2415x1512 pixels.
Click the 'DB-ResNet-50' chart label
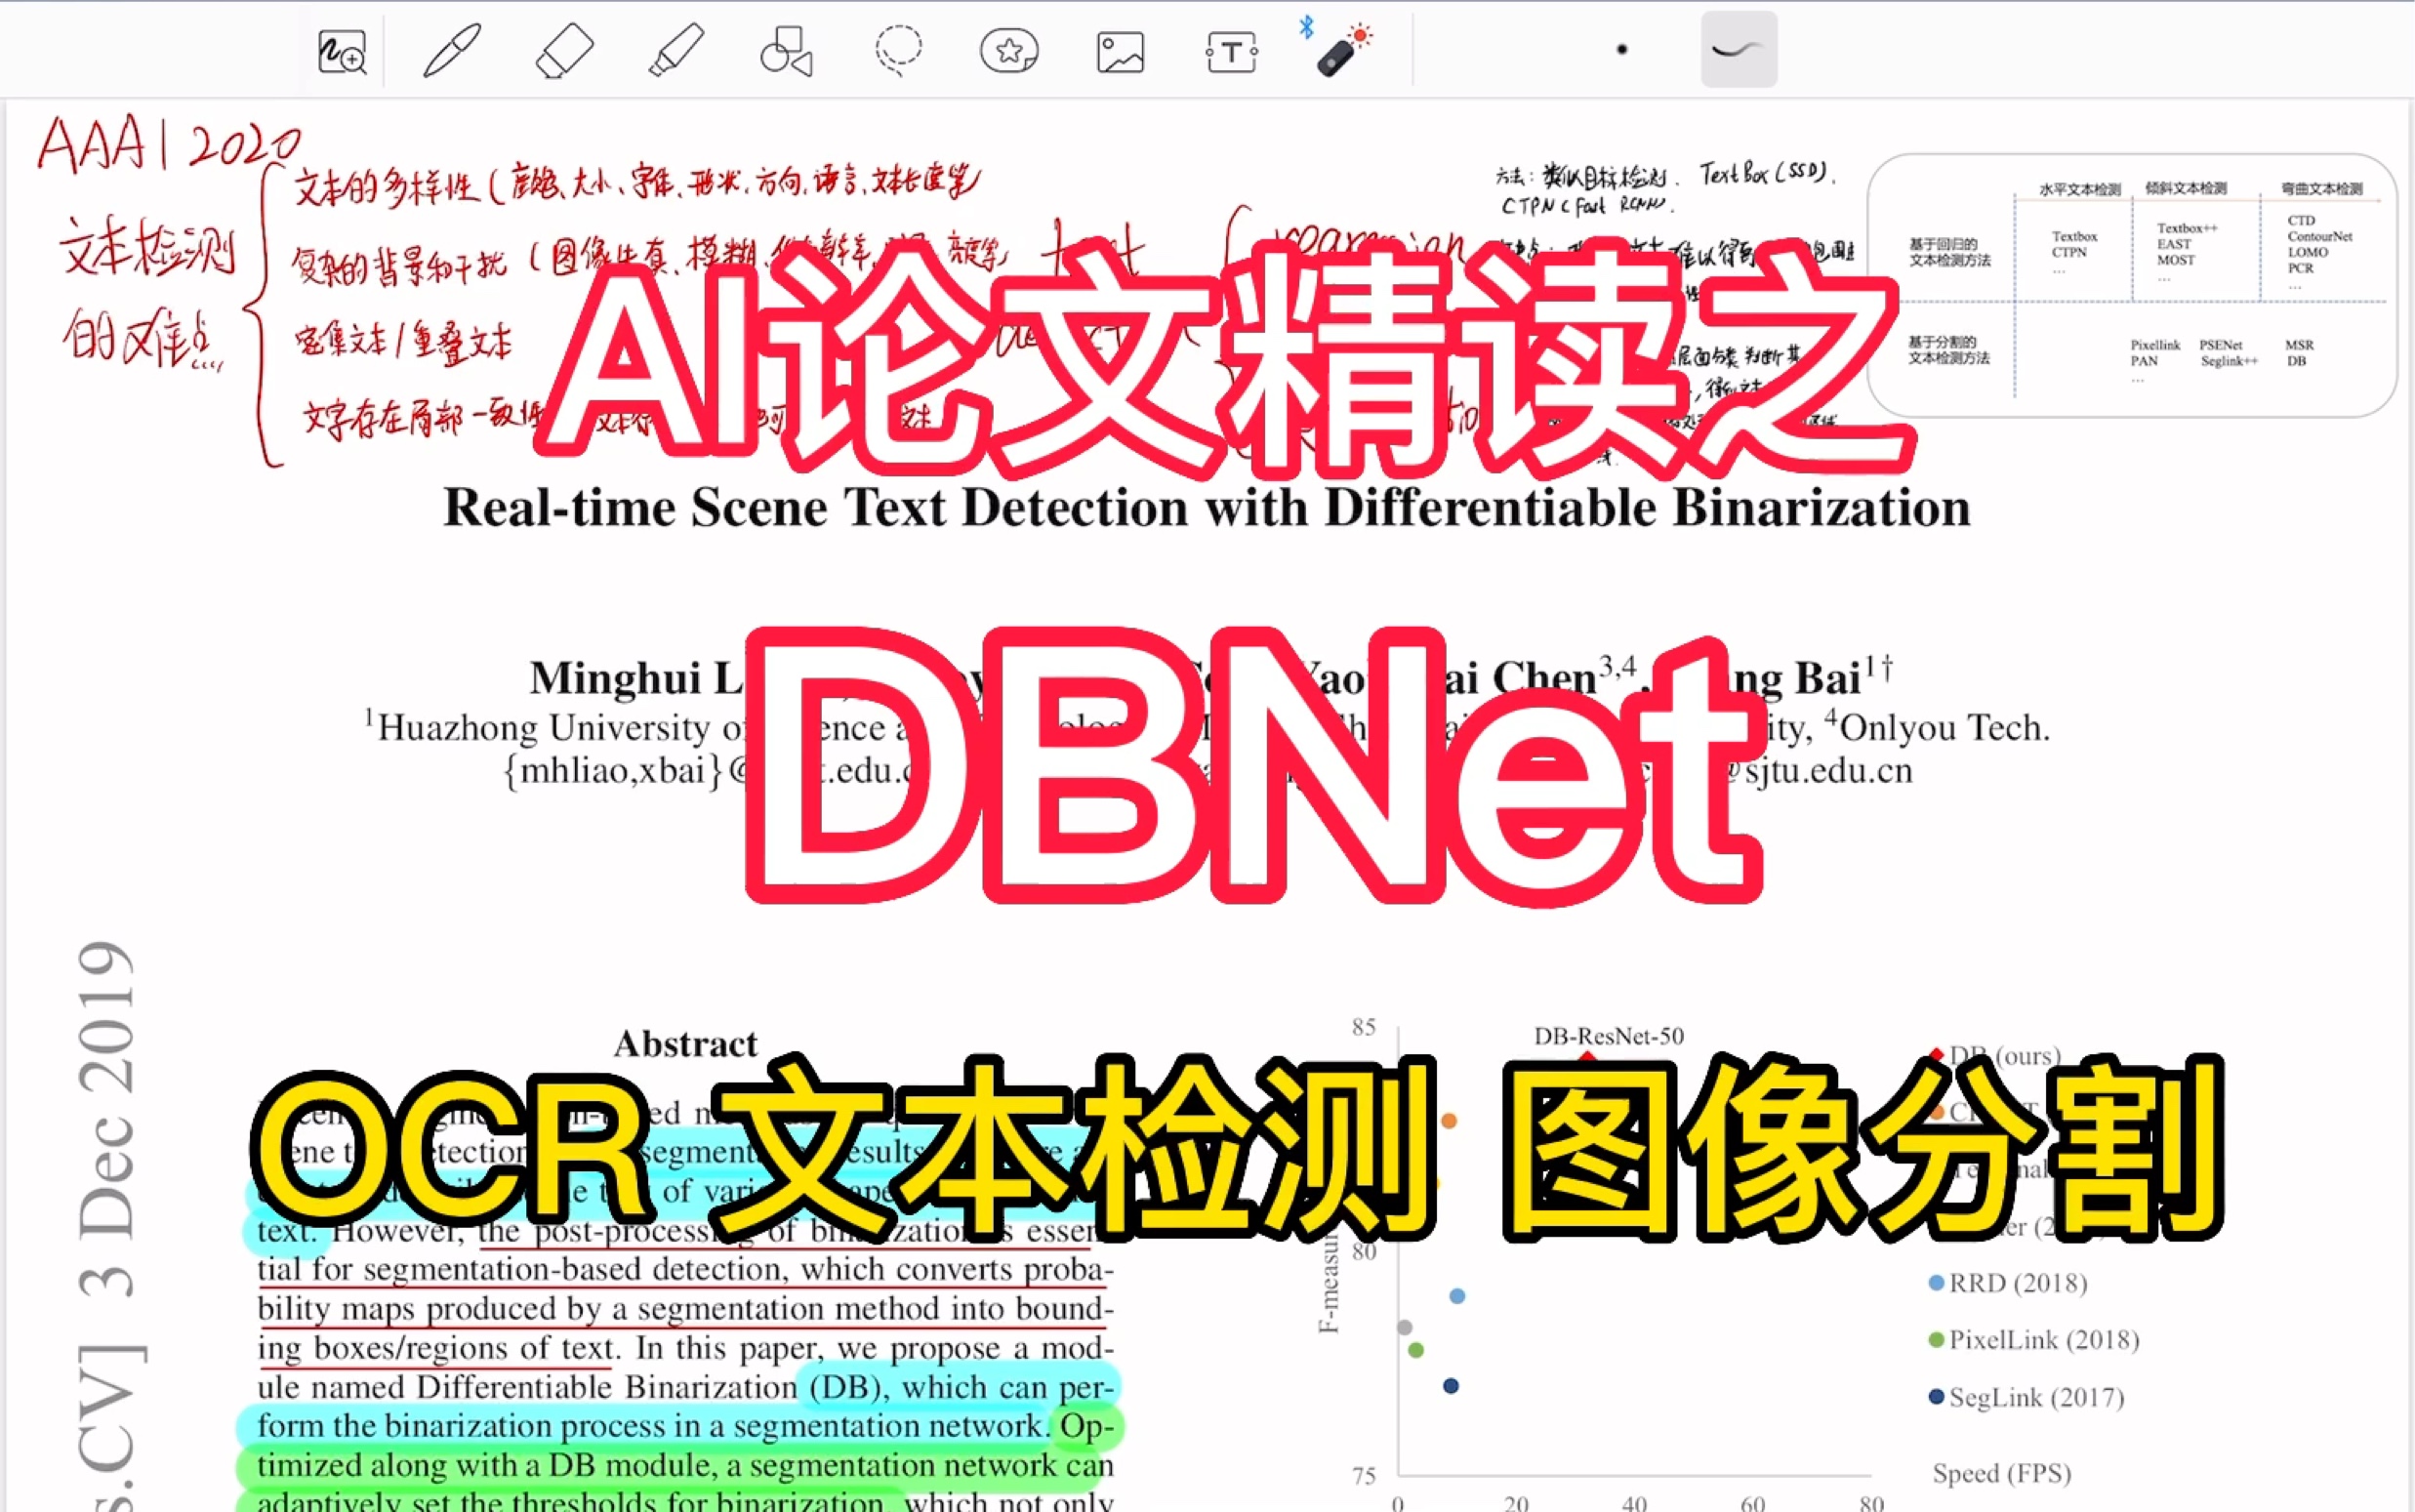point(1609,1036)
